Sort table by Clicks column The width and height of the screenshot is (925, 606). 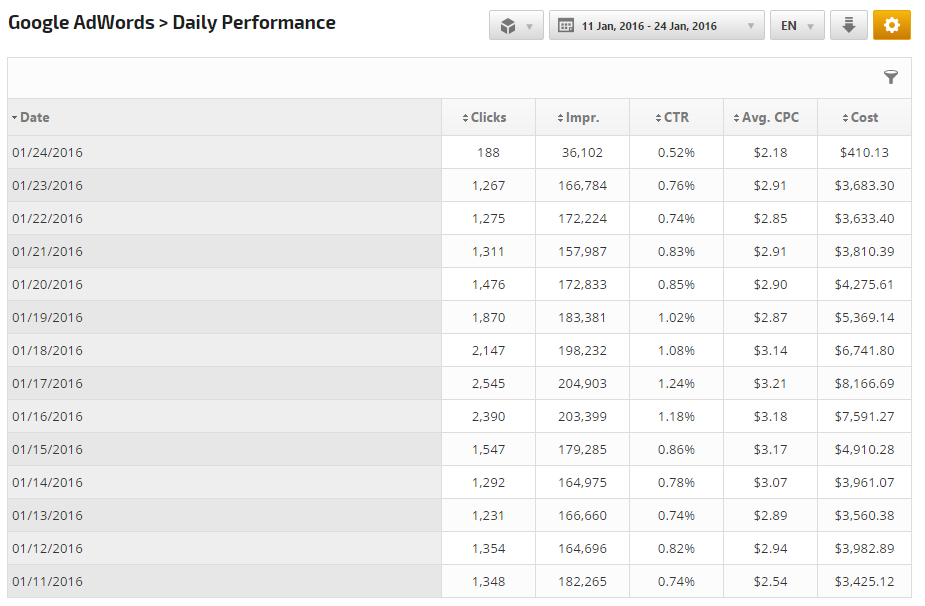coord(488,117)
